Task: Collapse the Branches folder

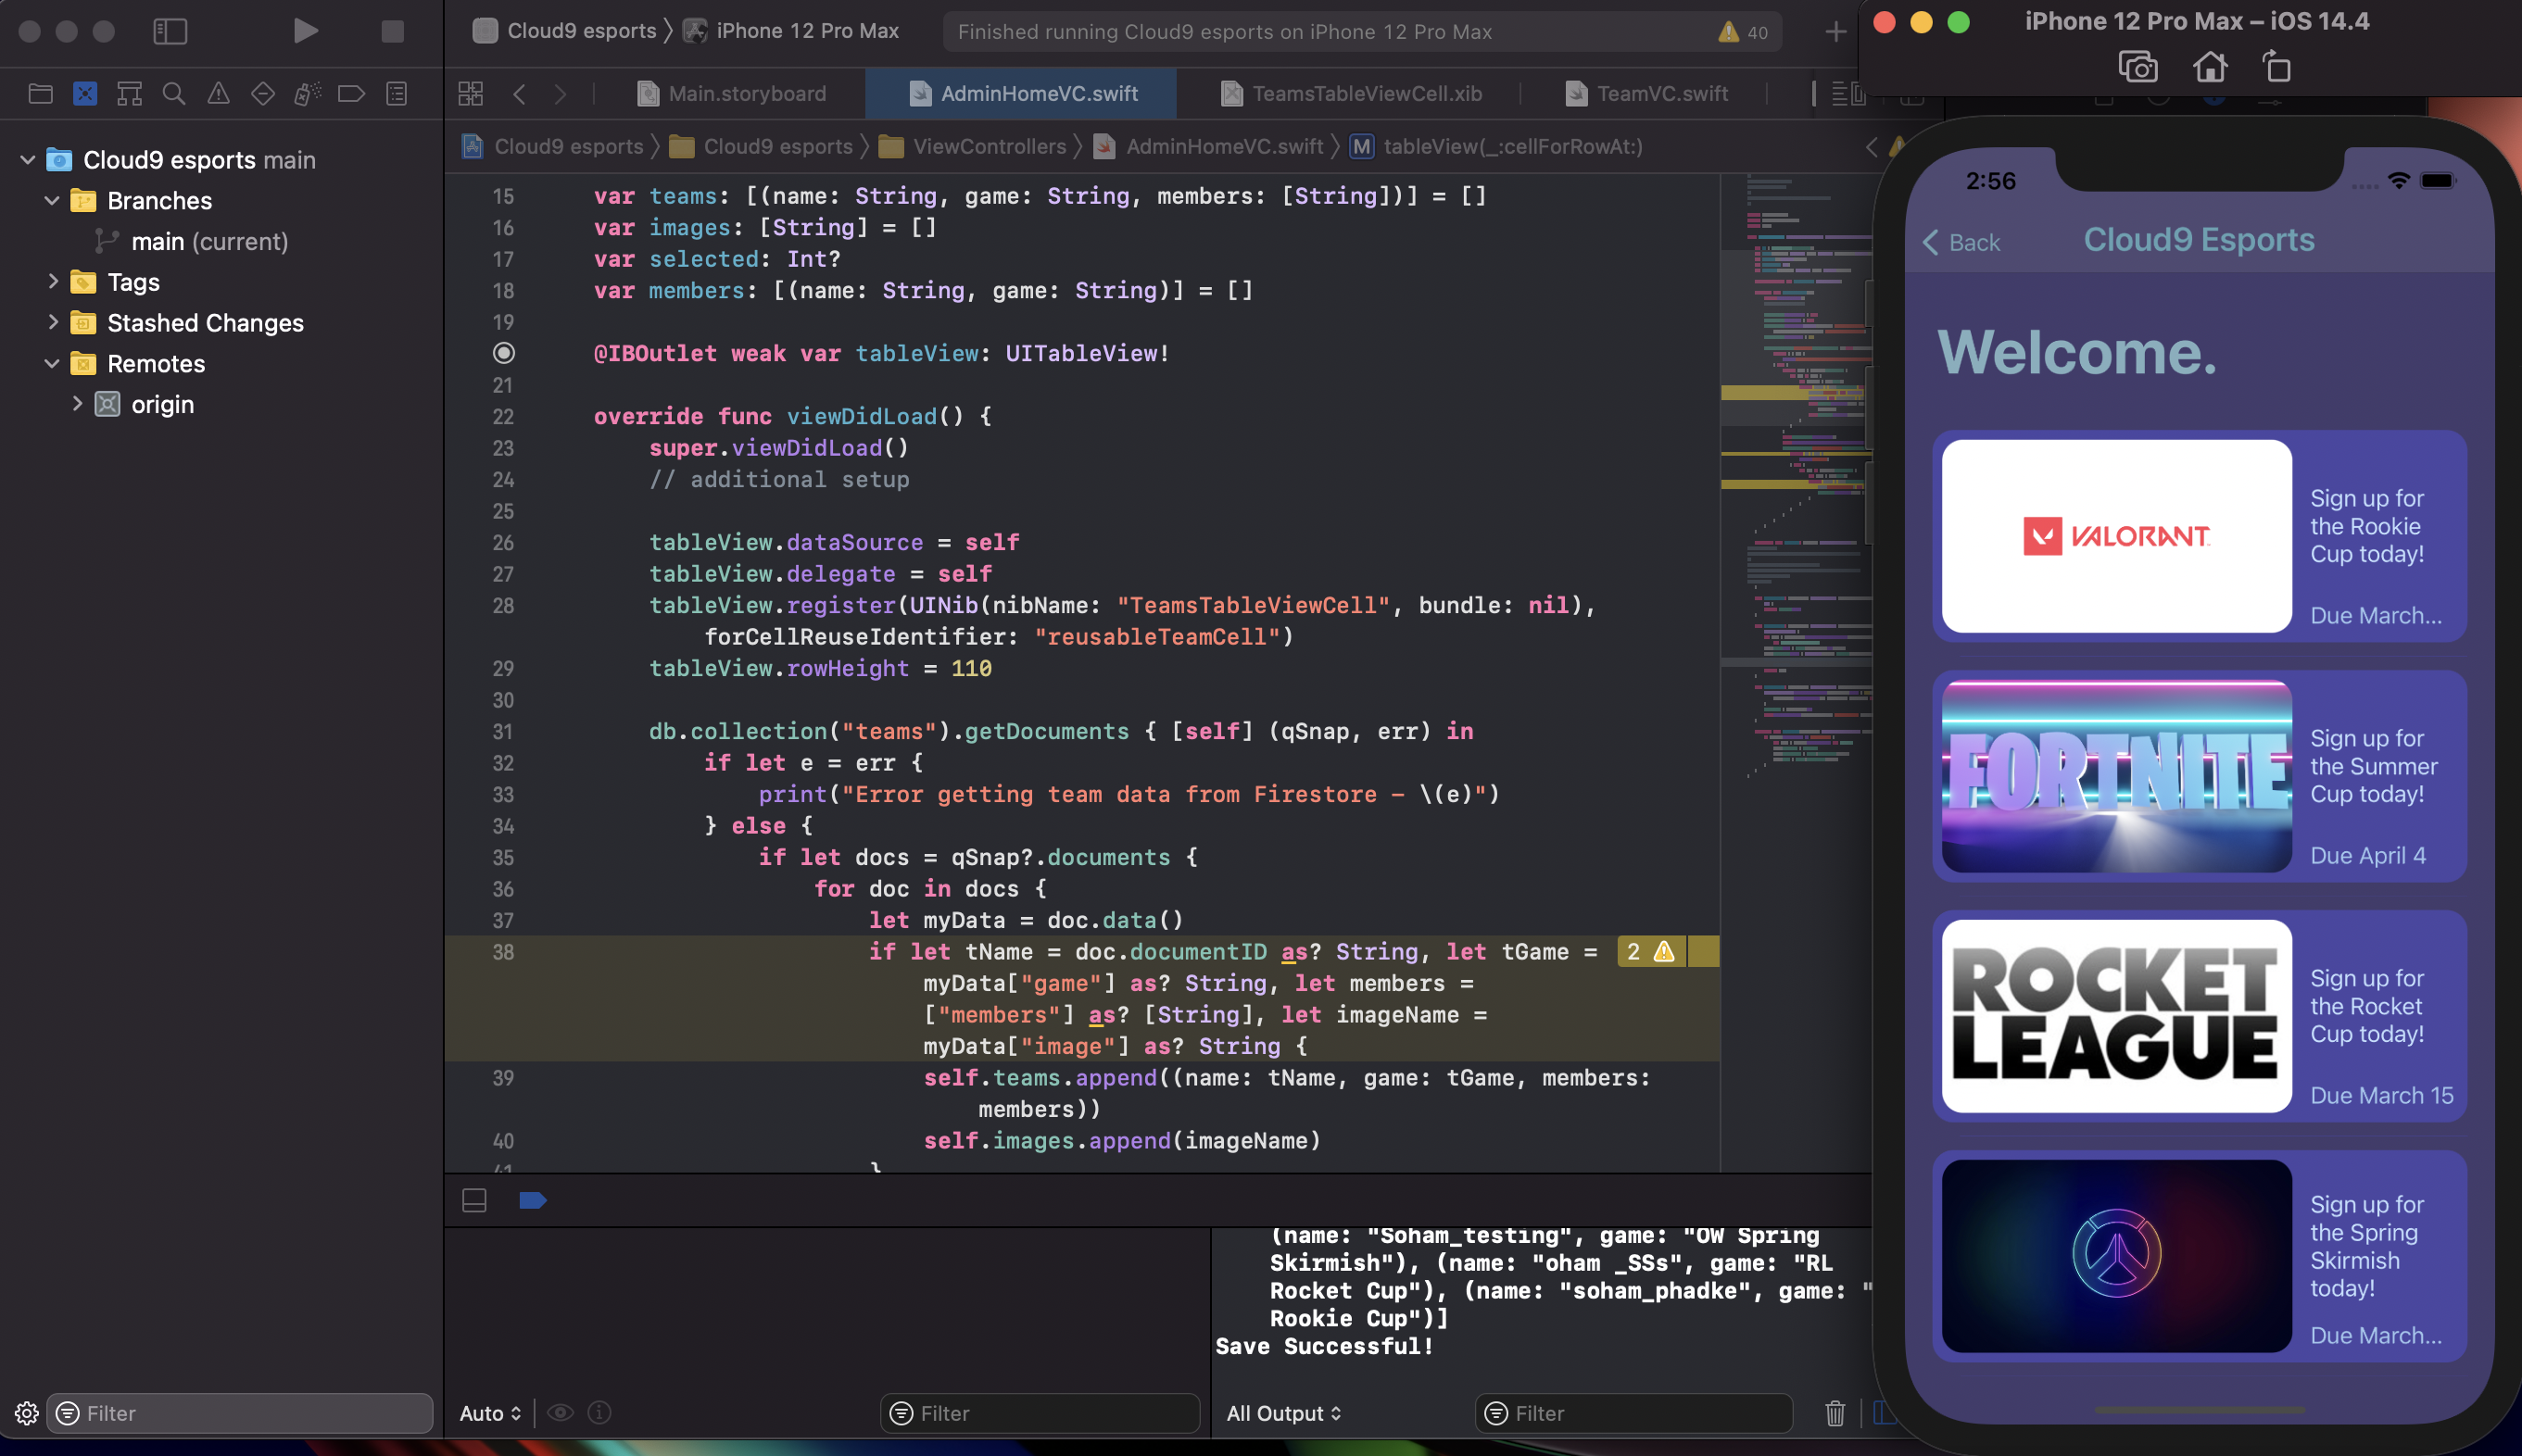Action: click(x=52, y=200)
